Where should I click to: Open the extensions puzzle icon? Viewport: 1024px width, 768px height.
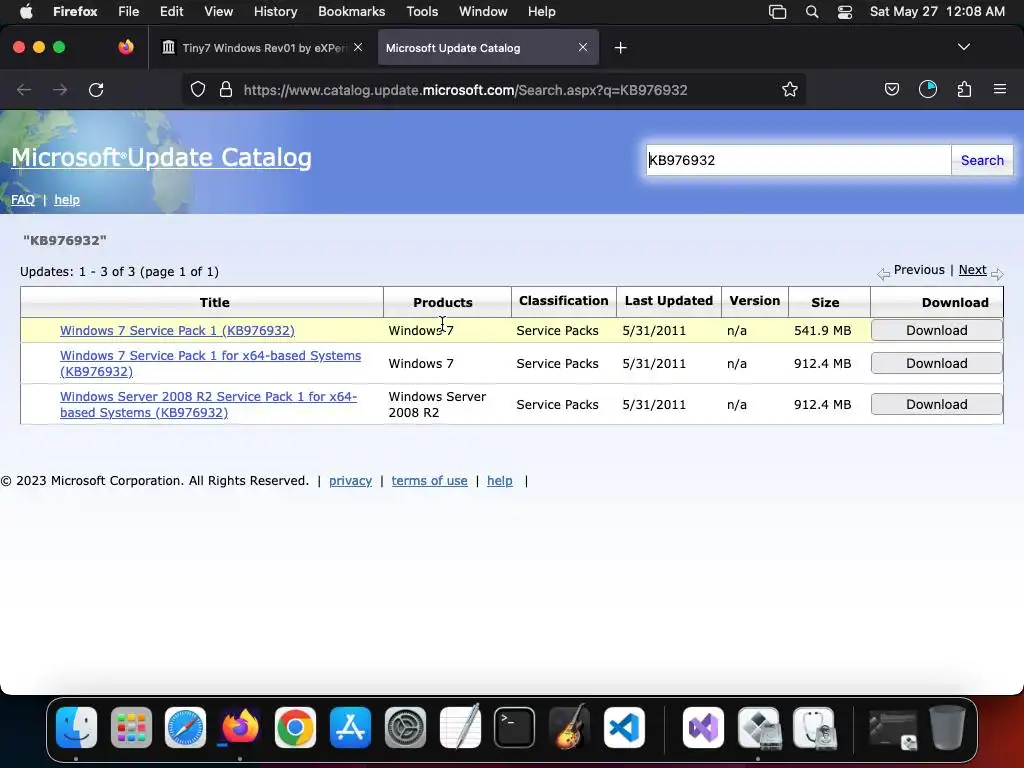point(964,89)
